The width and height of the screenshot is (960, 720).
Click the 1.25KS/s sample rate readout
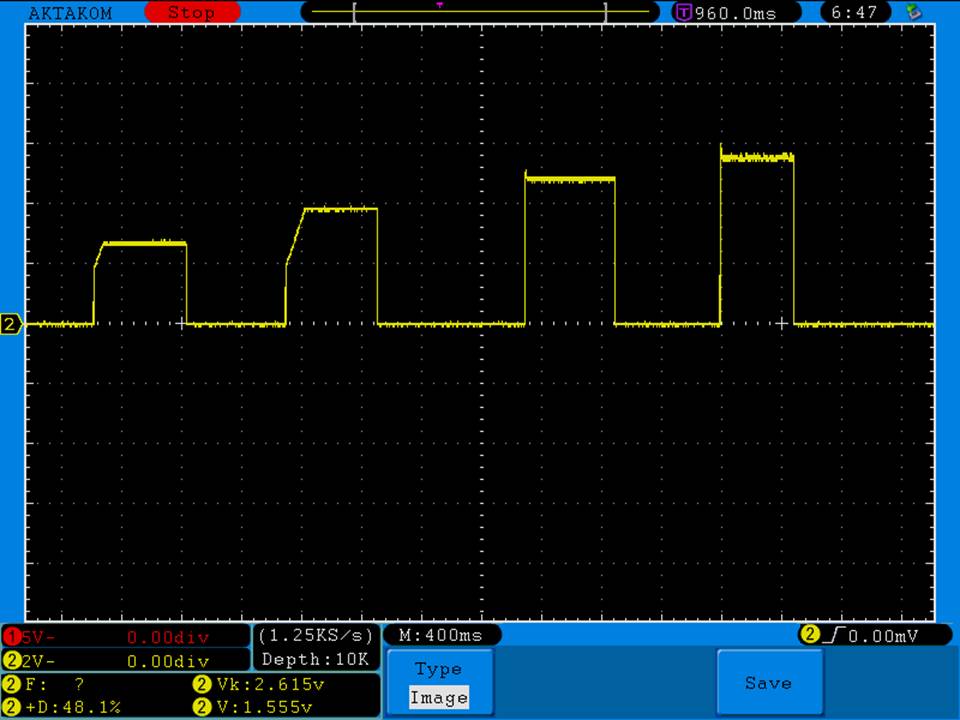(316, 635)
